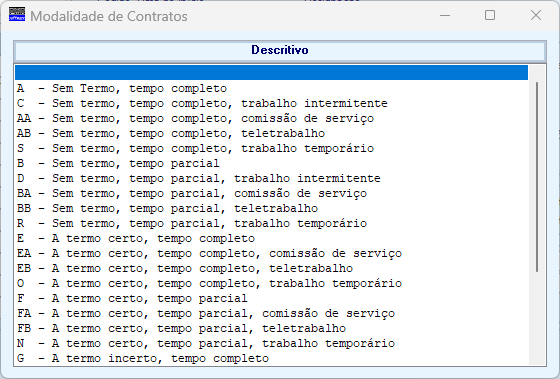Select 'S' trabalho temporário full-time entry
The width and height of the screenshot is (560, 379).
tap(271, 148)
